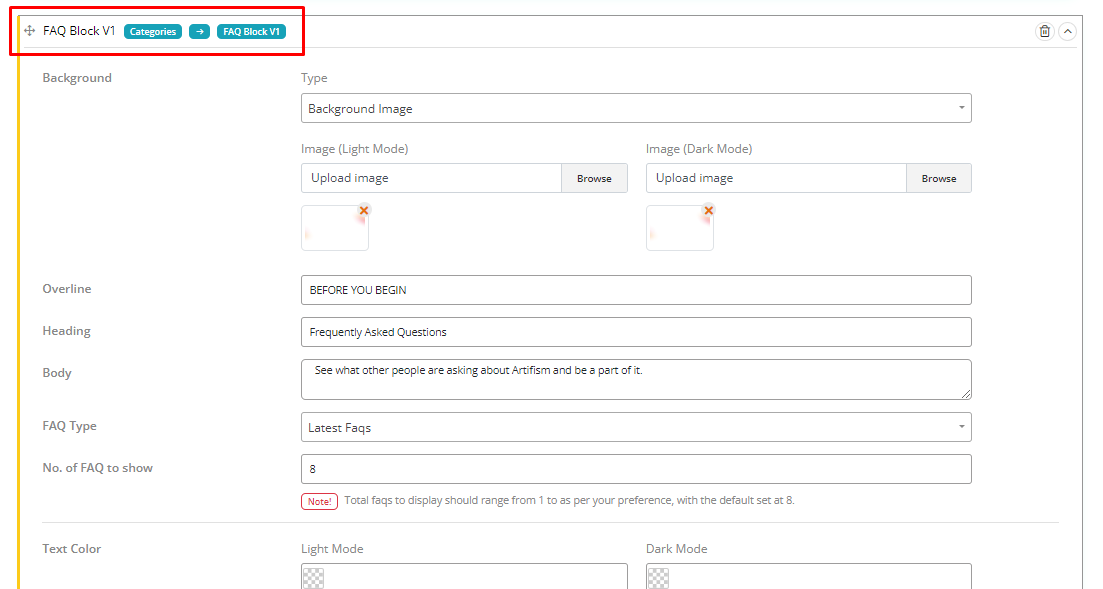
Task: Click the teal FAQ Block V1 badge
Action: click(x=251, y=31)
